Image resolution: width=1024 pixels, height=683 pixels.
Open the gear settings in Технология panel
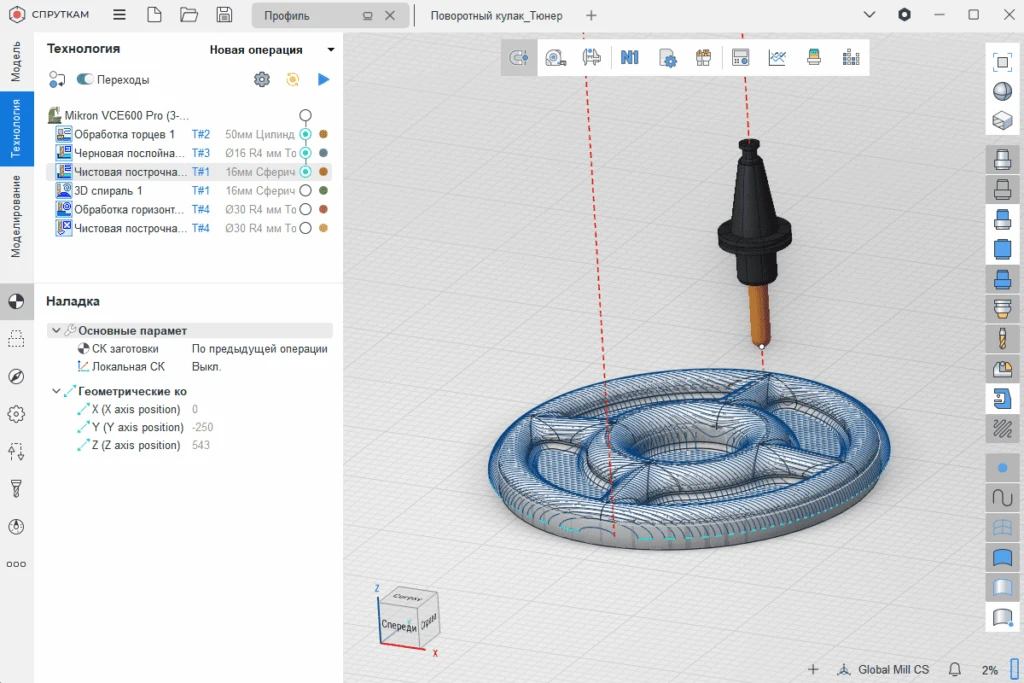click(x=262, y=79)
